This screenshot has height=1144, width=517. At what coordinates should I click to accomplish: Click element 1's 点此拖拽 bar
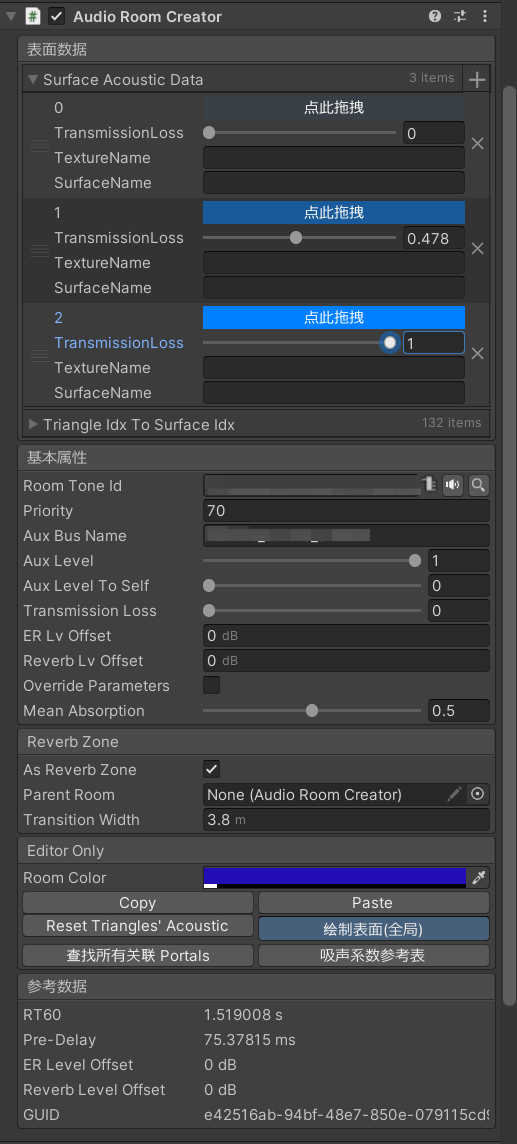point(334,212)
